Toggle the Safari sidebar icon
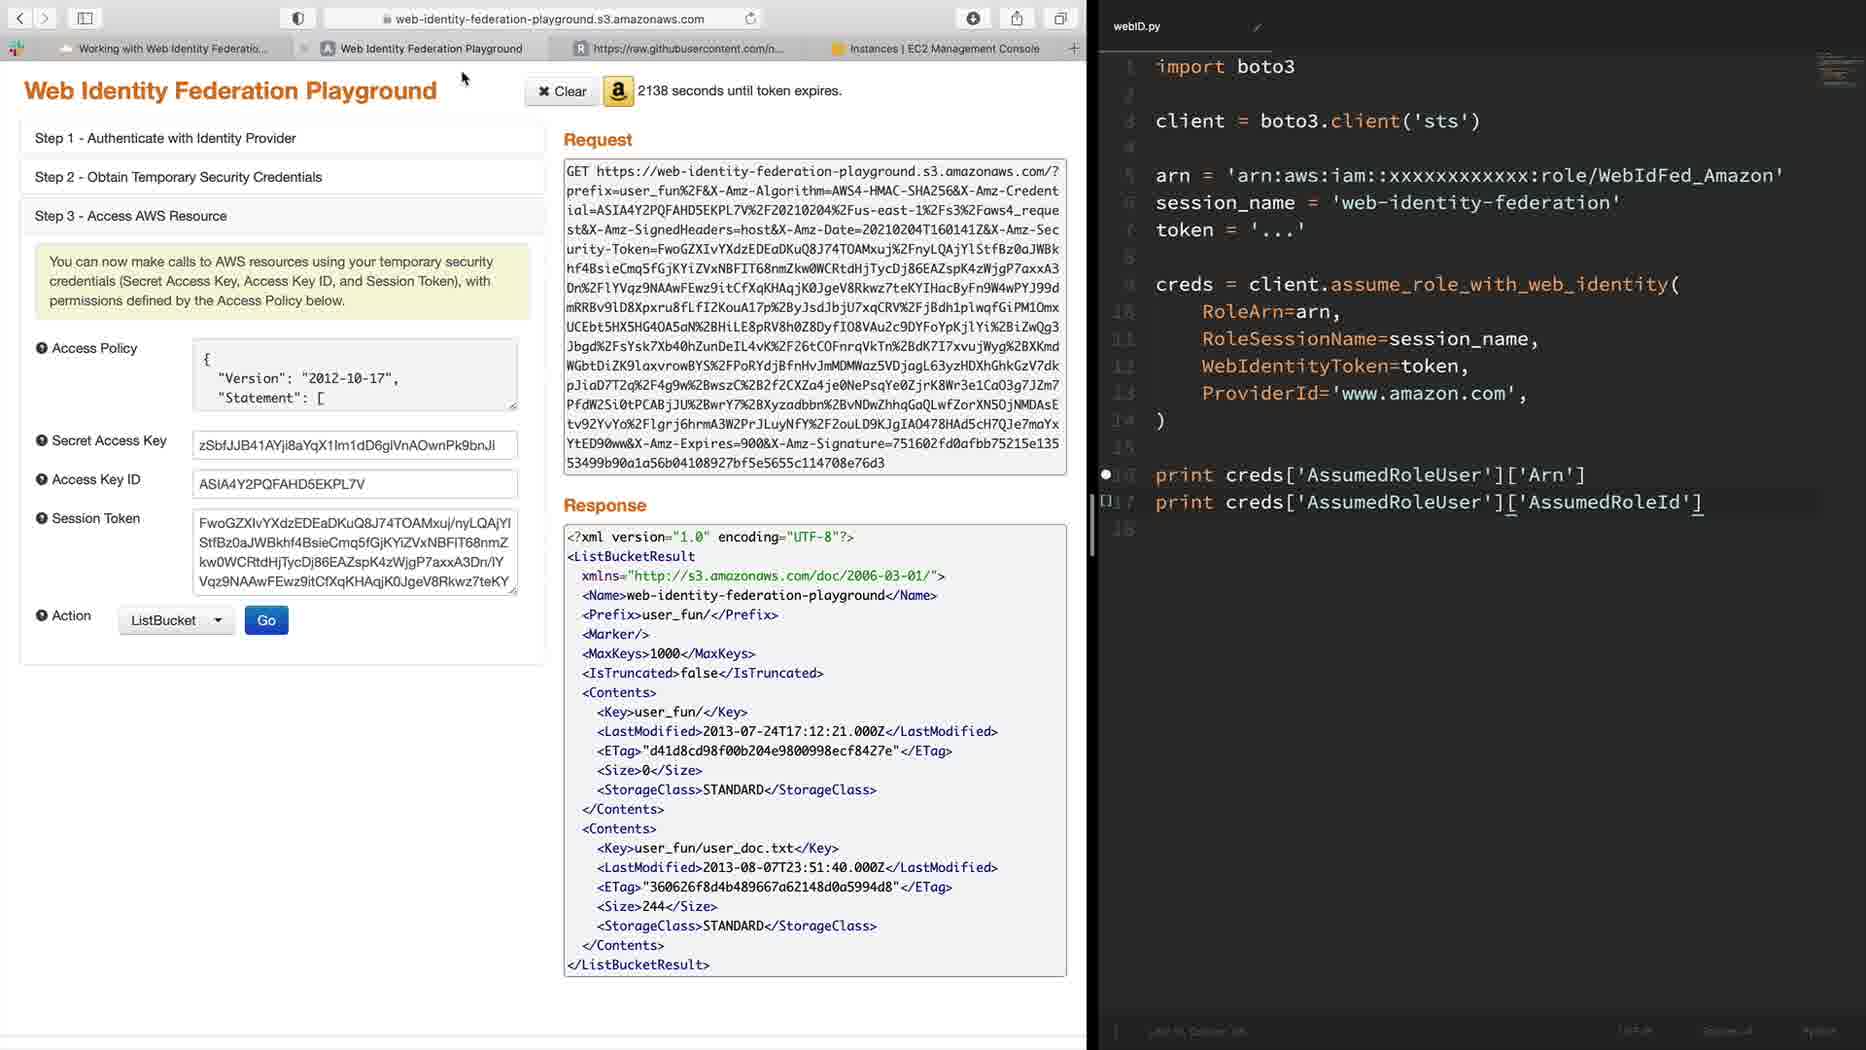 [x=85, y=18]
